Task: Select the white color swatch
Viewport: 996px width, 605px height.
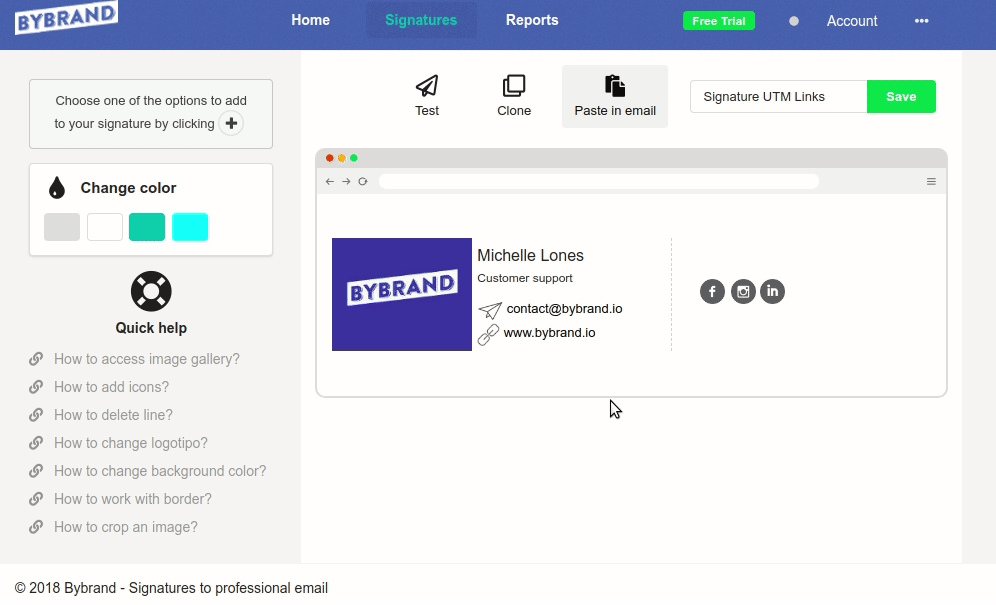Action: (105, 227)
